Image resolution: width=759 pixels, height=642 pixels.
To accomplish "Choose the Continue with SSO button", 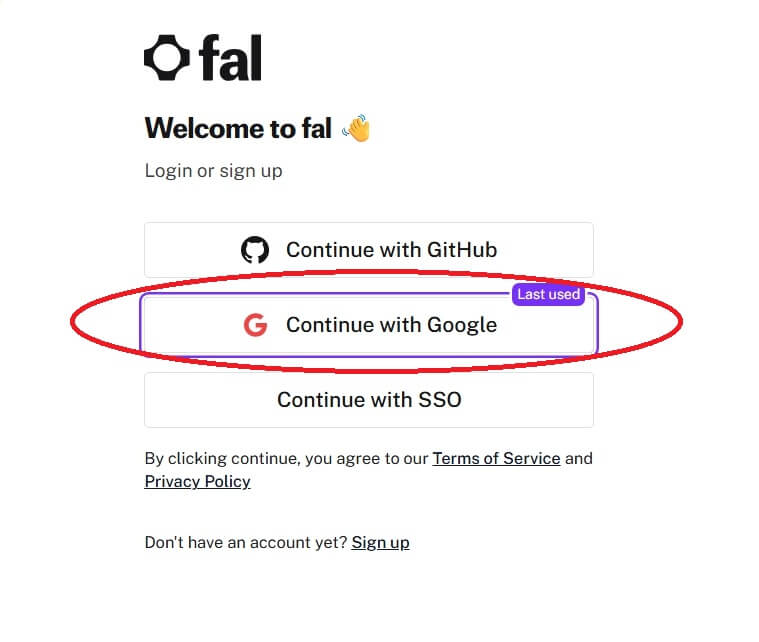I will tap(369, 400).
